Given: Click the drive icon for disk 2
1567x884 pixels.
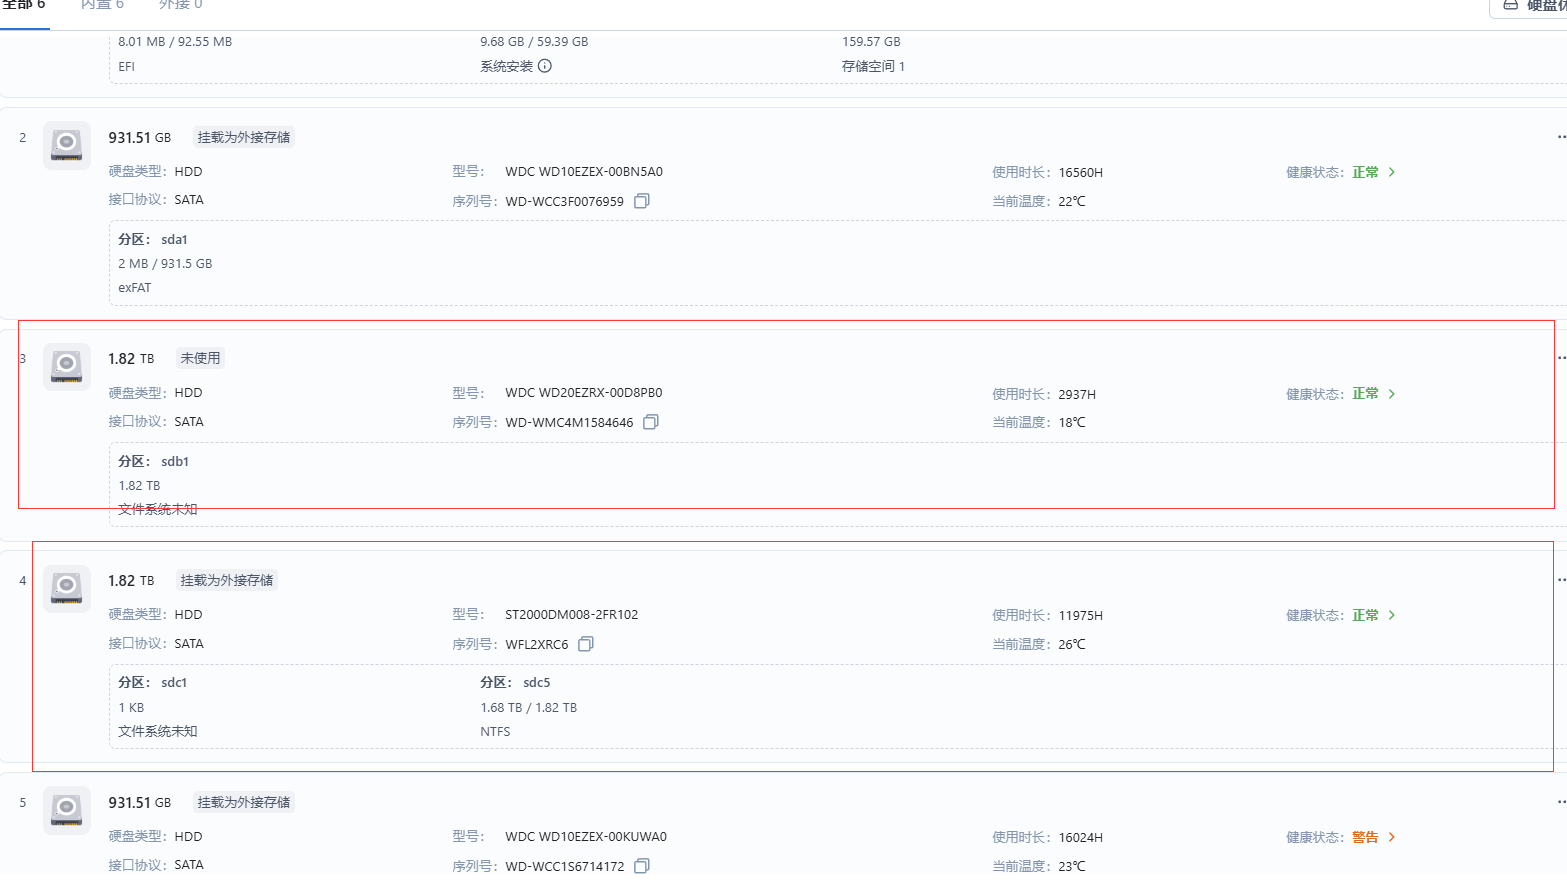Looking at the screenshot, I should 67,145.
